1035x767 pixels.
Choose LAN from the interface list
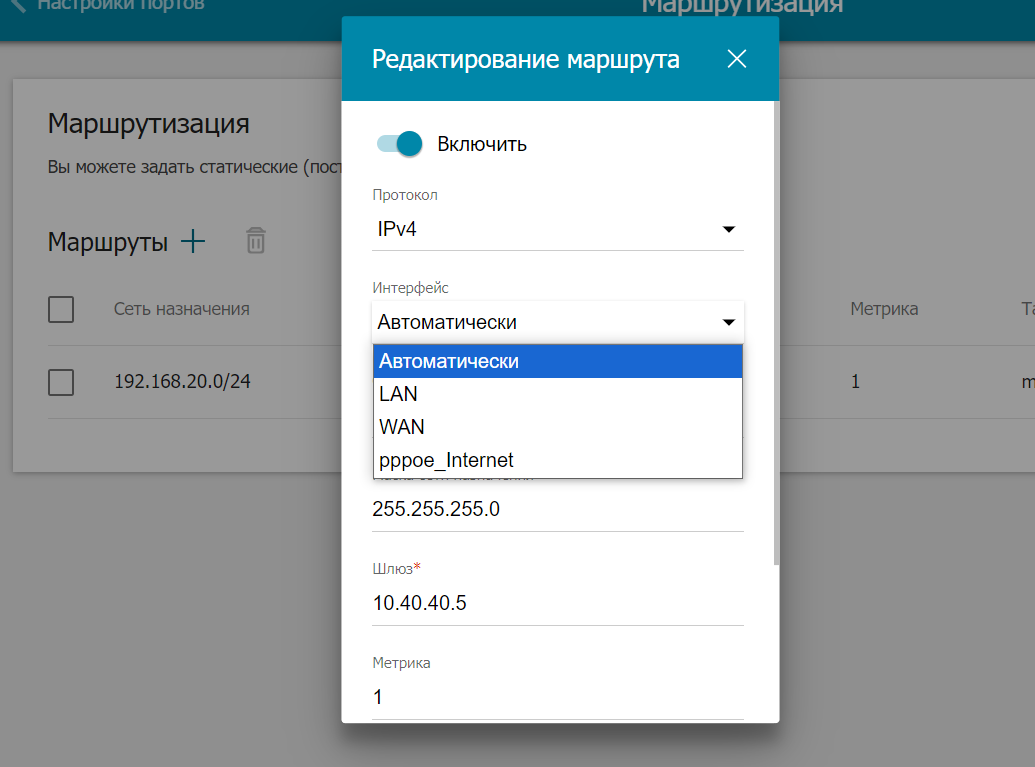coord(558,394)
